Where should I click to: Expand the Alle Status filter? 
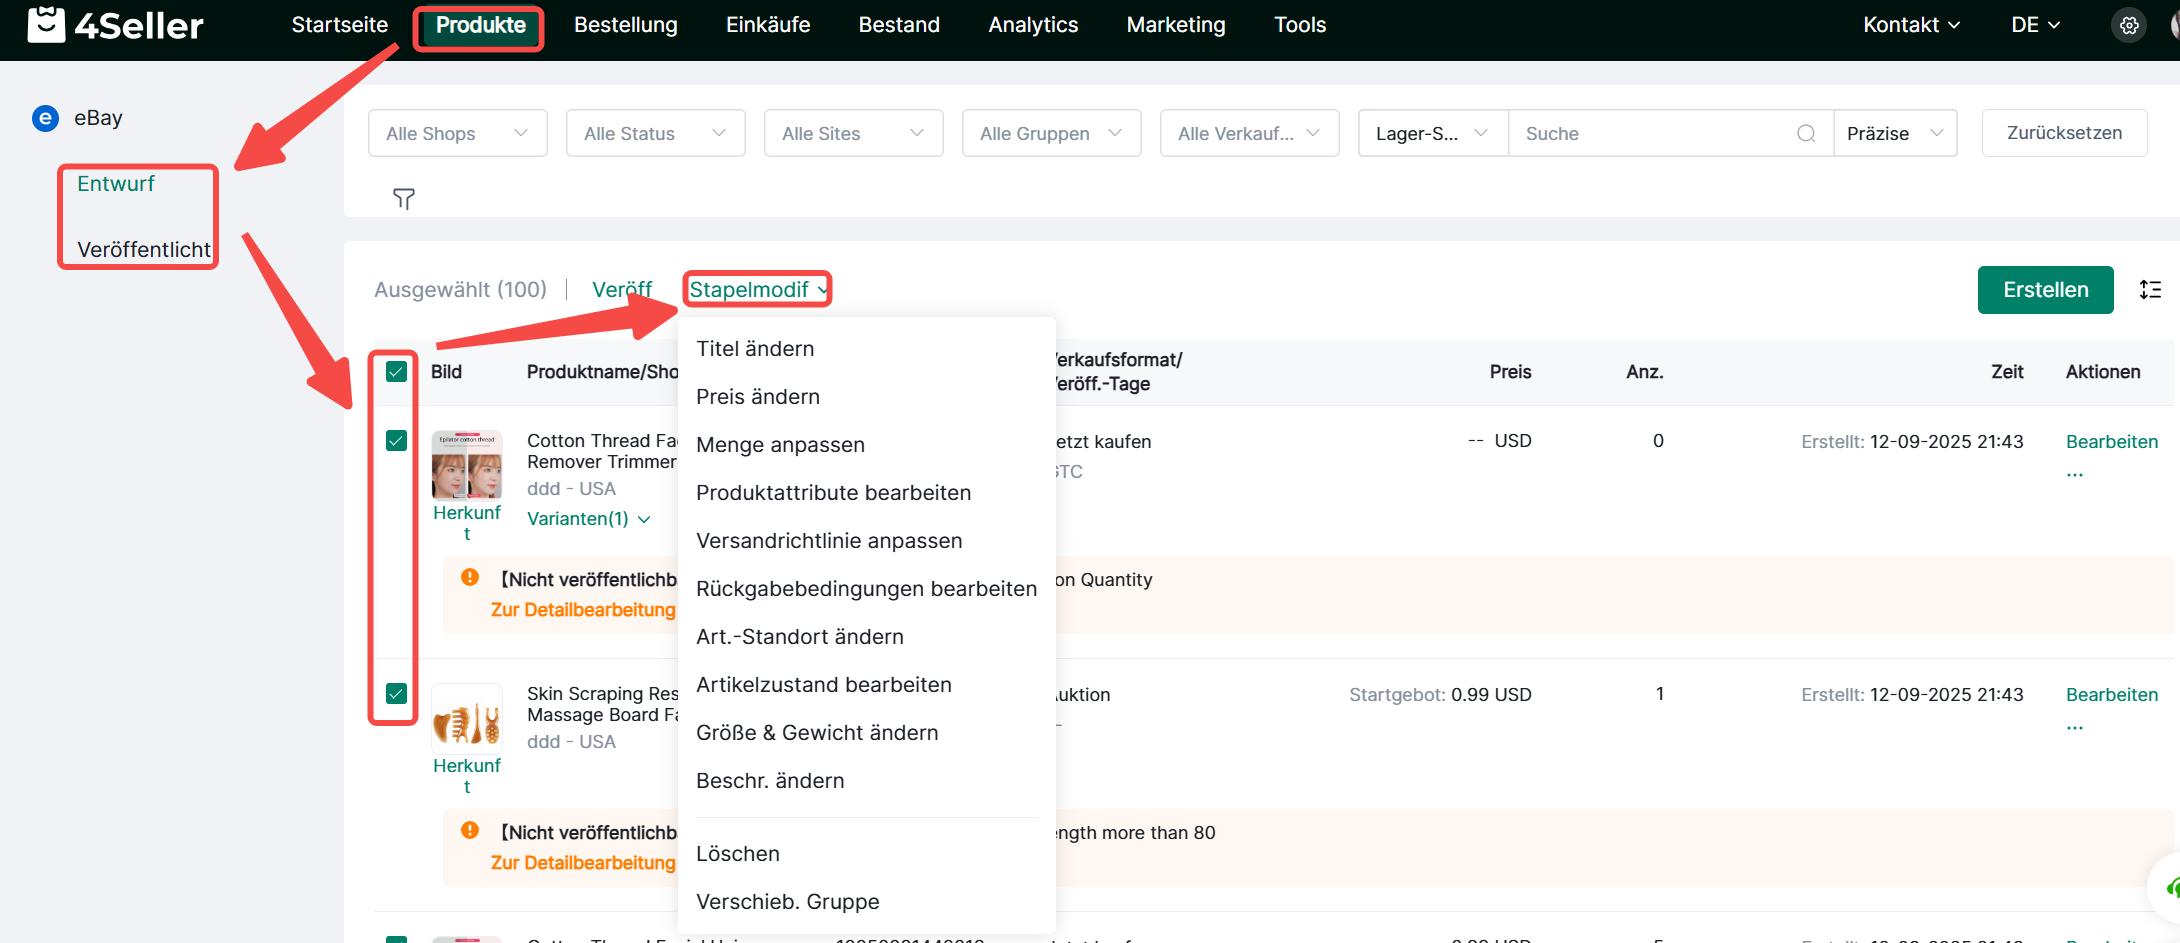655,134
